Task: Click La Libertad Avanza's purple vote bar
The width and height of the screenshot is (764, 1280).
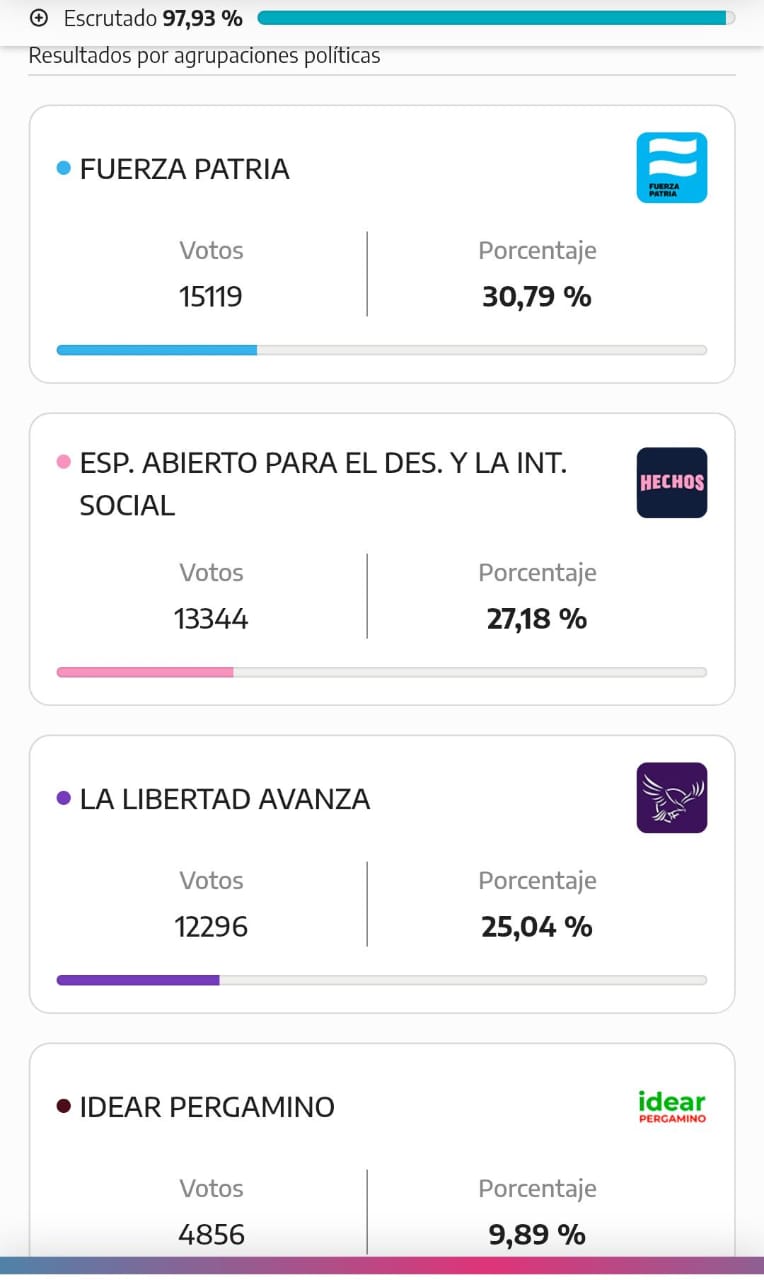Action: pyautogui.click(x=138, y=980)
